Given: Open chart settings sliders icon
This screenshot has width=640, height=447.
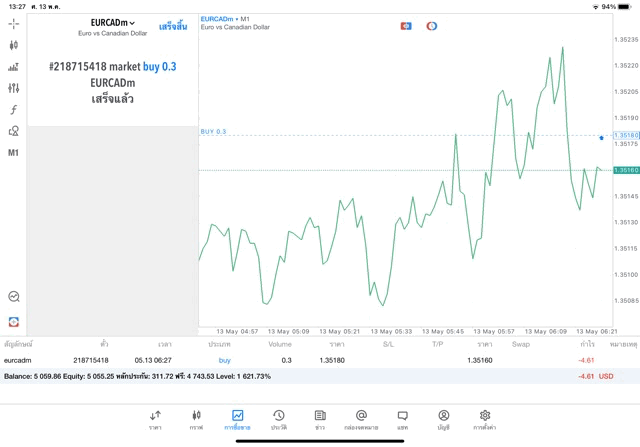Looking at the screenshot, I should tap(13, 88).
